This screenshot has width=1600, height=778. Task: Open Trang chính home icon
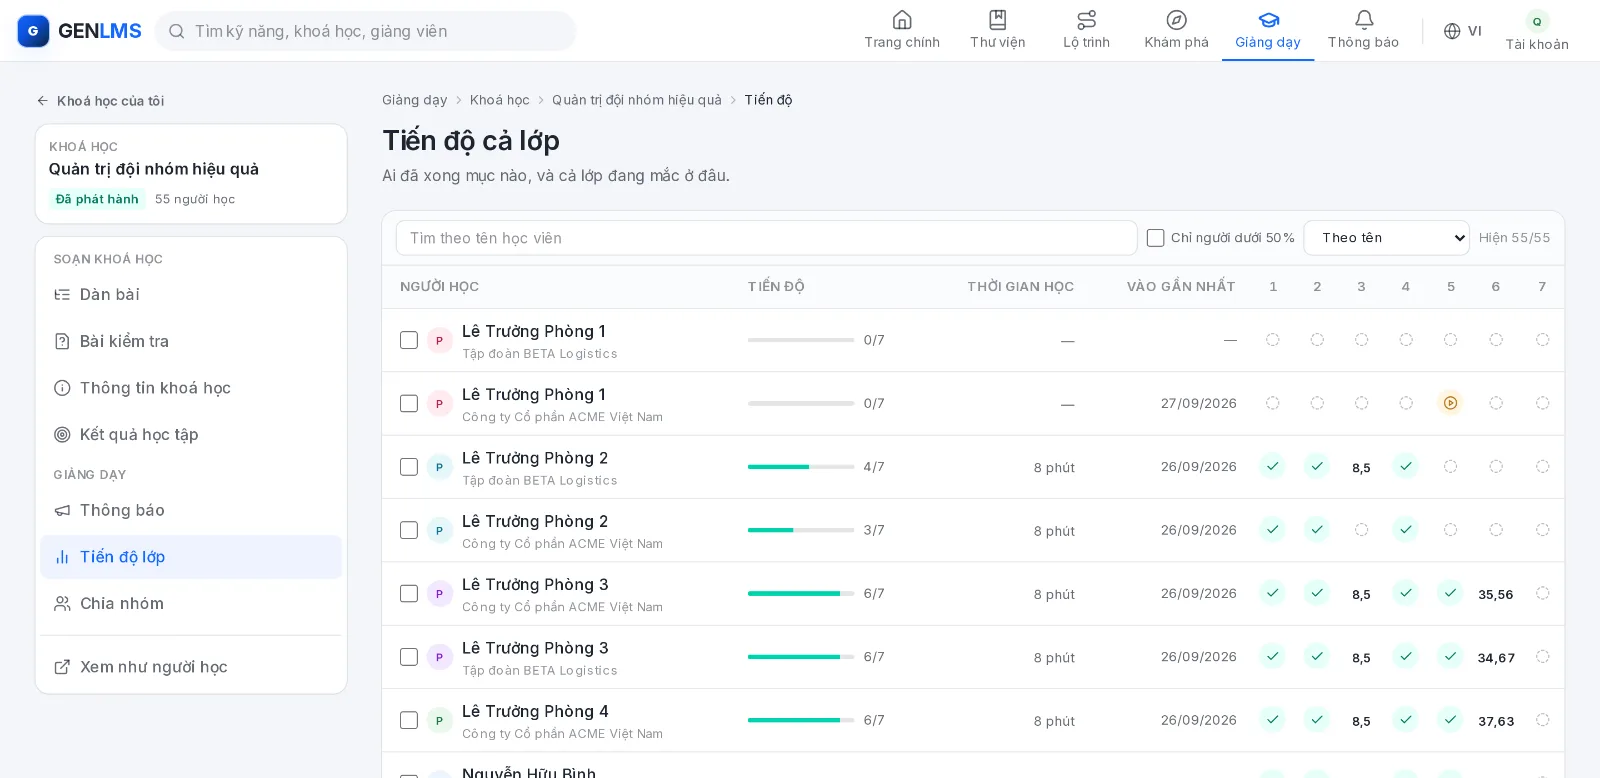point(902,20)
